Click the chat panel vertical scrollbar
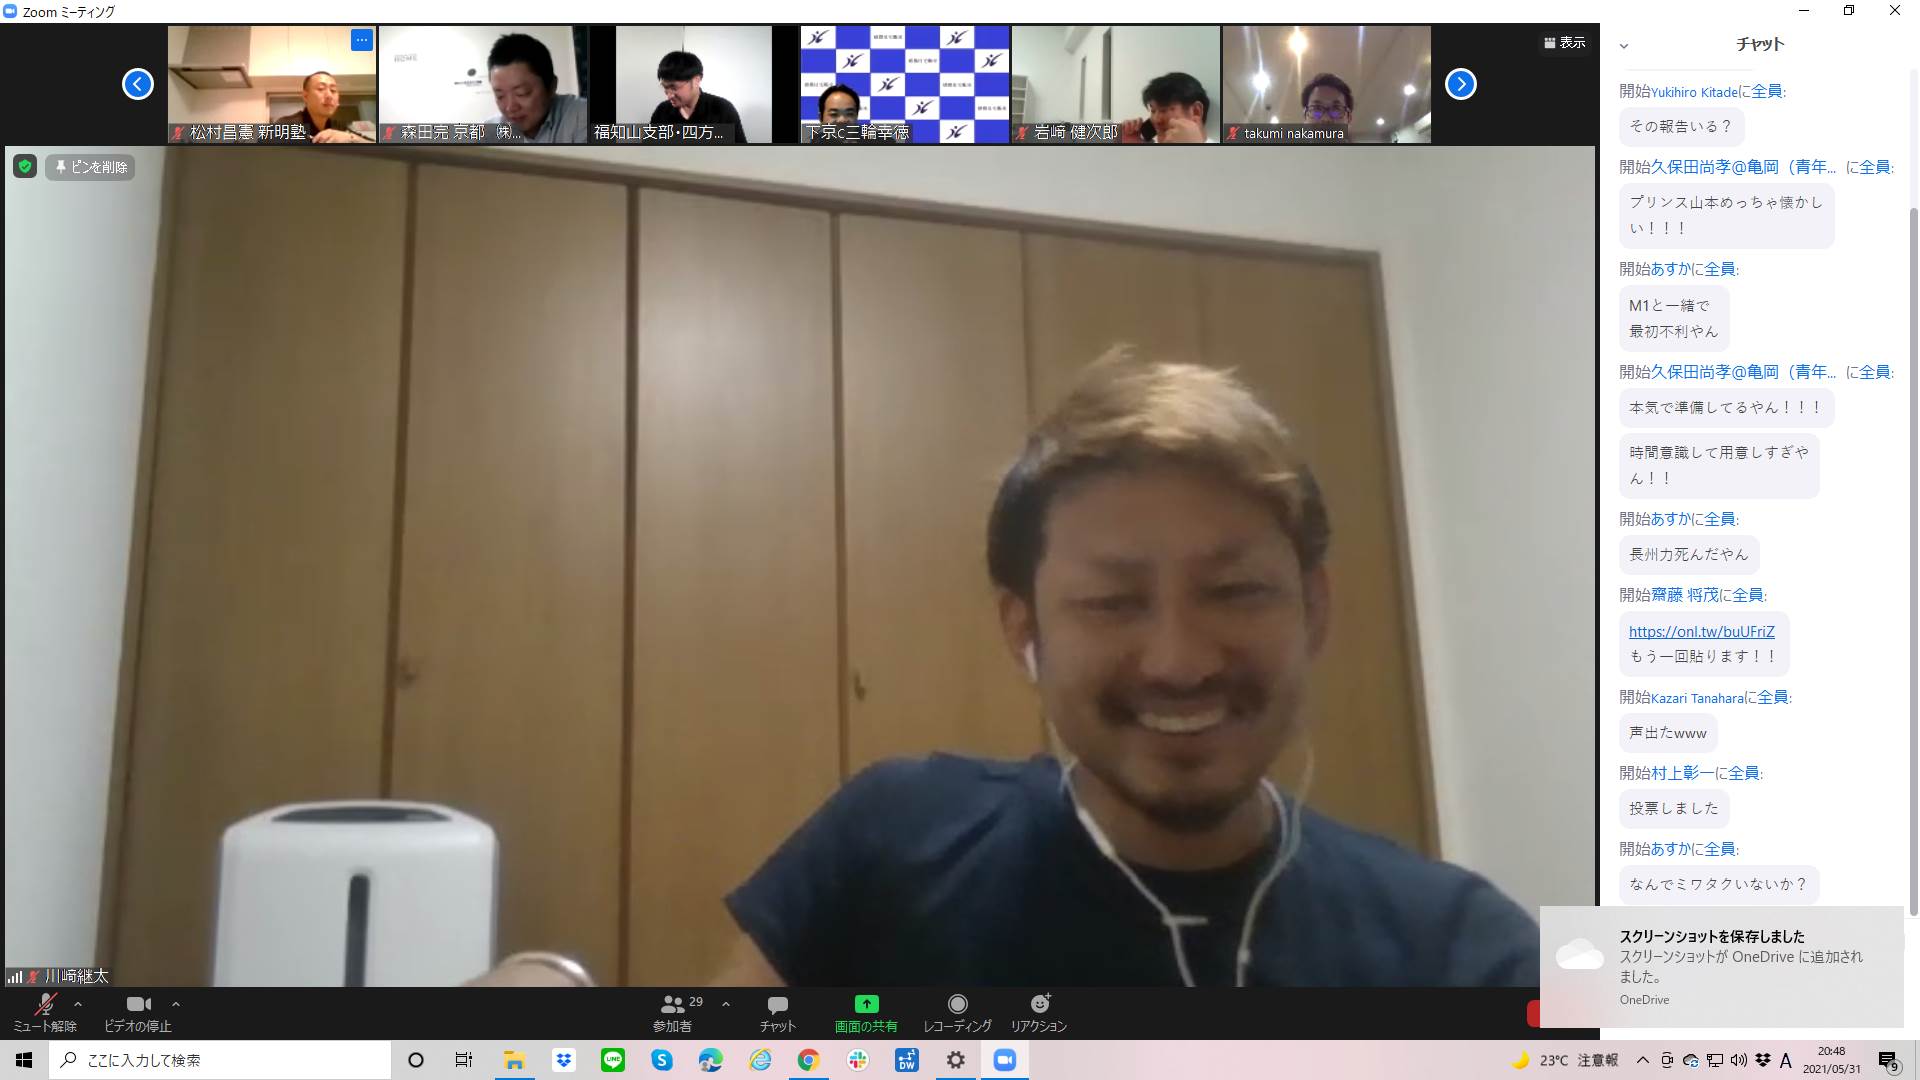Screen dimensions: 1920x1080 1914,560
